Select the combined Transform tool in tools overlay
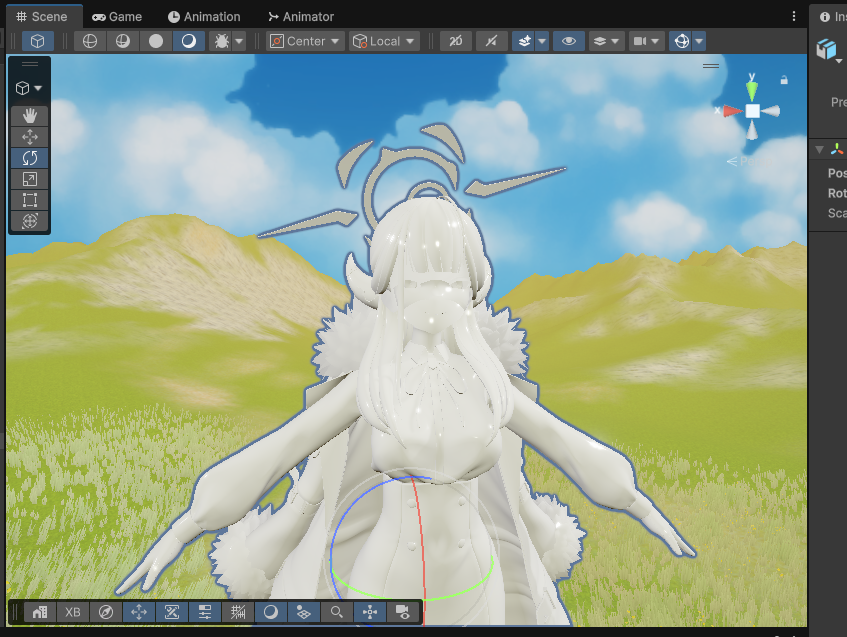This screenshot has height=637, width=847. pos(30,221)
